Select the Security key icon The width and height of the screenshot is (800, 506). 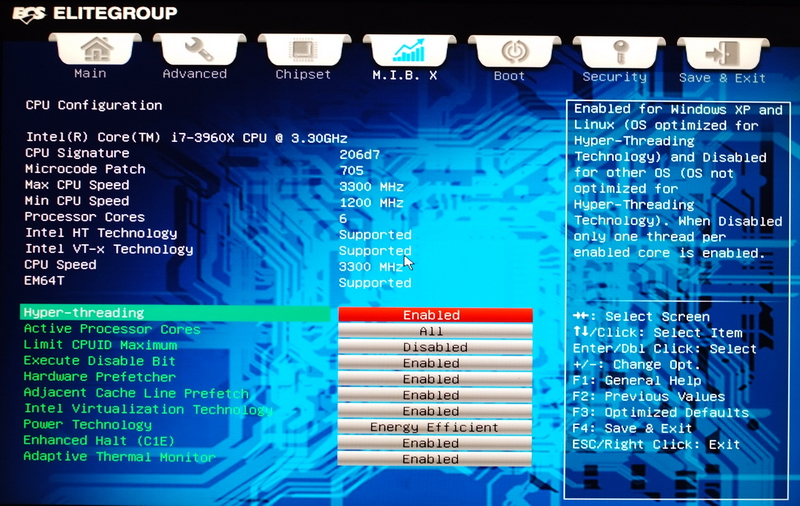[x=619, y=53]
